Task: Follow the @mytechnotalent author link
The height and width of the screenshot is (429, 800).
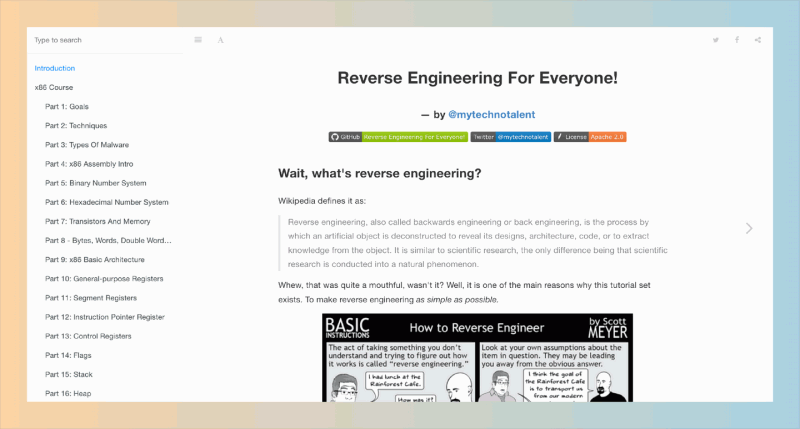Action: click(491, 115)
